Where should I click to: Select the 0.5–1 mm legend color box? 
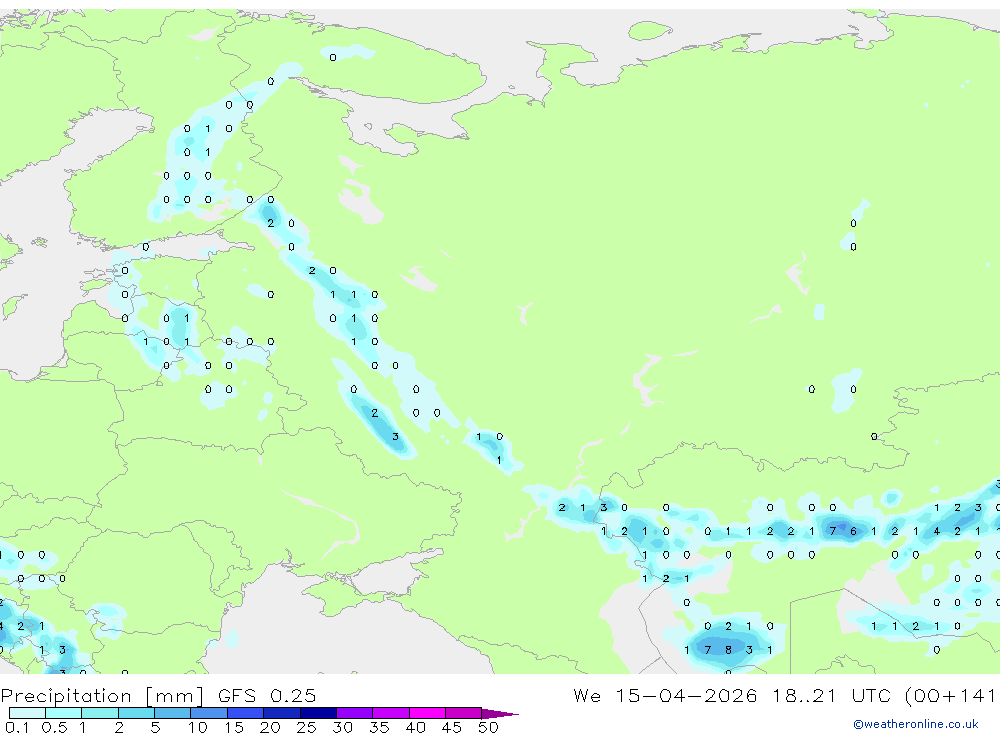tap(64, 713)
